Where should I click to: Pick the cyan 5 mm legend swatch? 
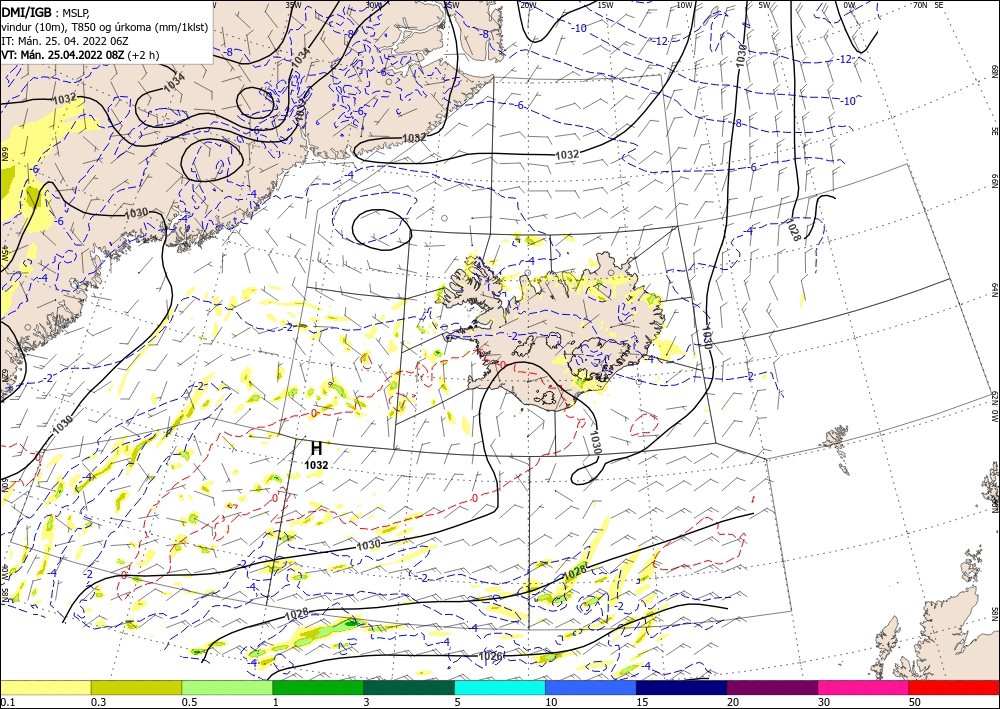coord(500,687)
